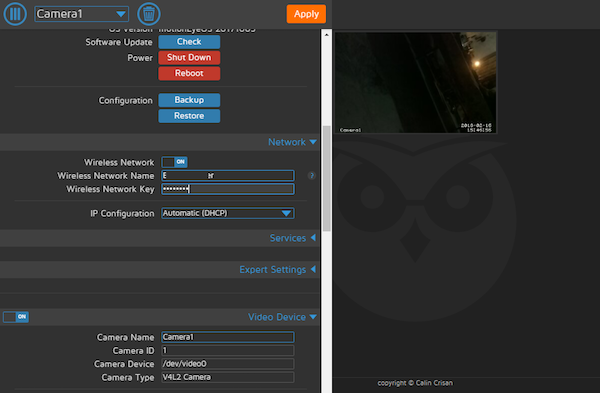Image resolution: width=600 pixels, height=393 pixels.
Task: Expand the Services section
Action: 293,238
